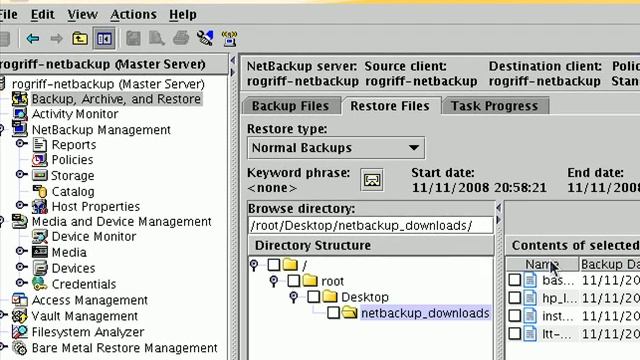Collapse the Desktop directory node
Viewport: 640px width, 360px height.
(294, 297)
